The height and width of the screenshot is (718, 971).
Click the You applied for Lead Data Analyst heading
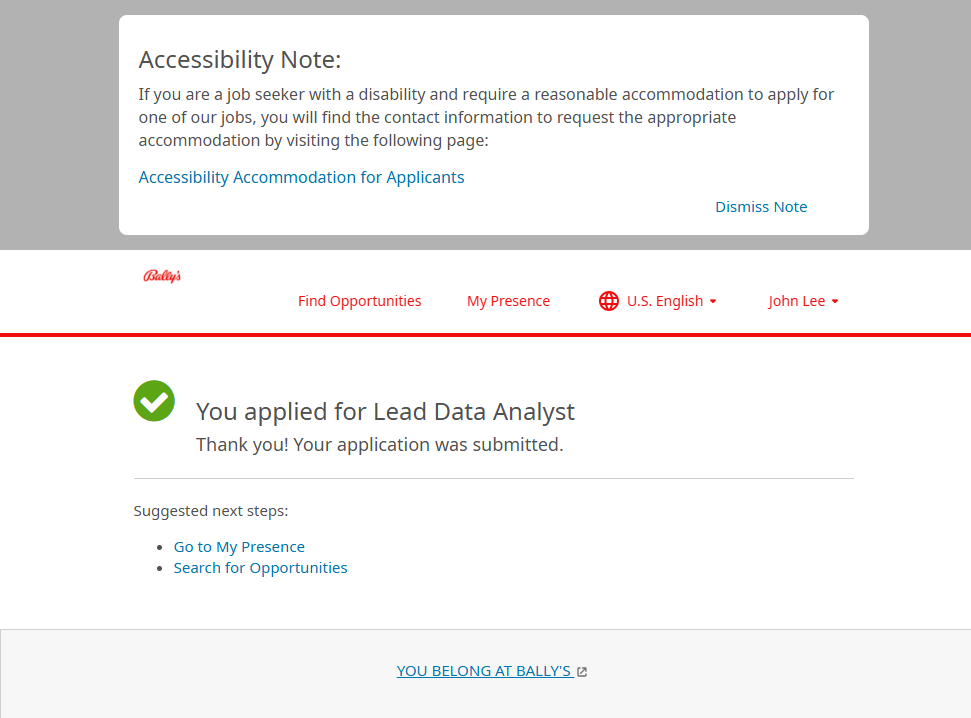click(385, 411)
